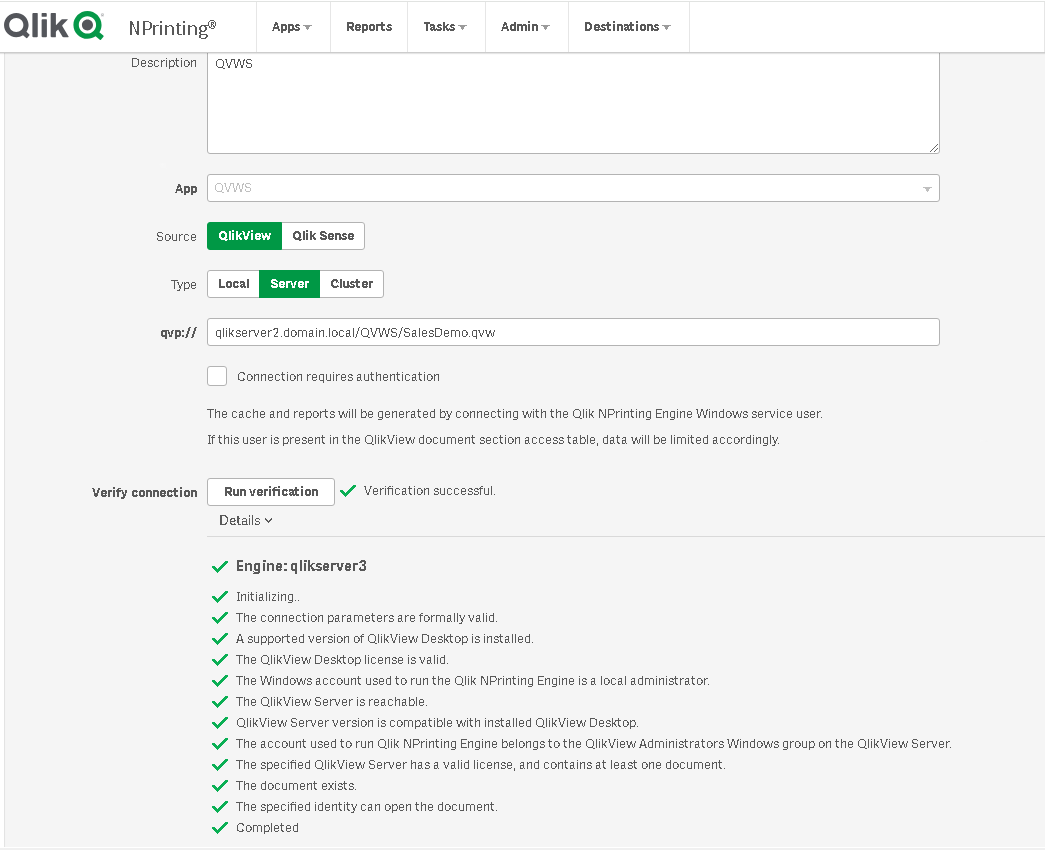Click the checkmark beside QlikView Desktop license is valid

click(x=220, y=660)
